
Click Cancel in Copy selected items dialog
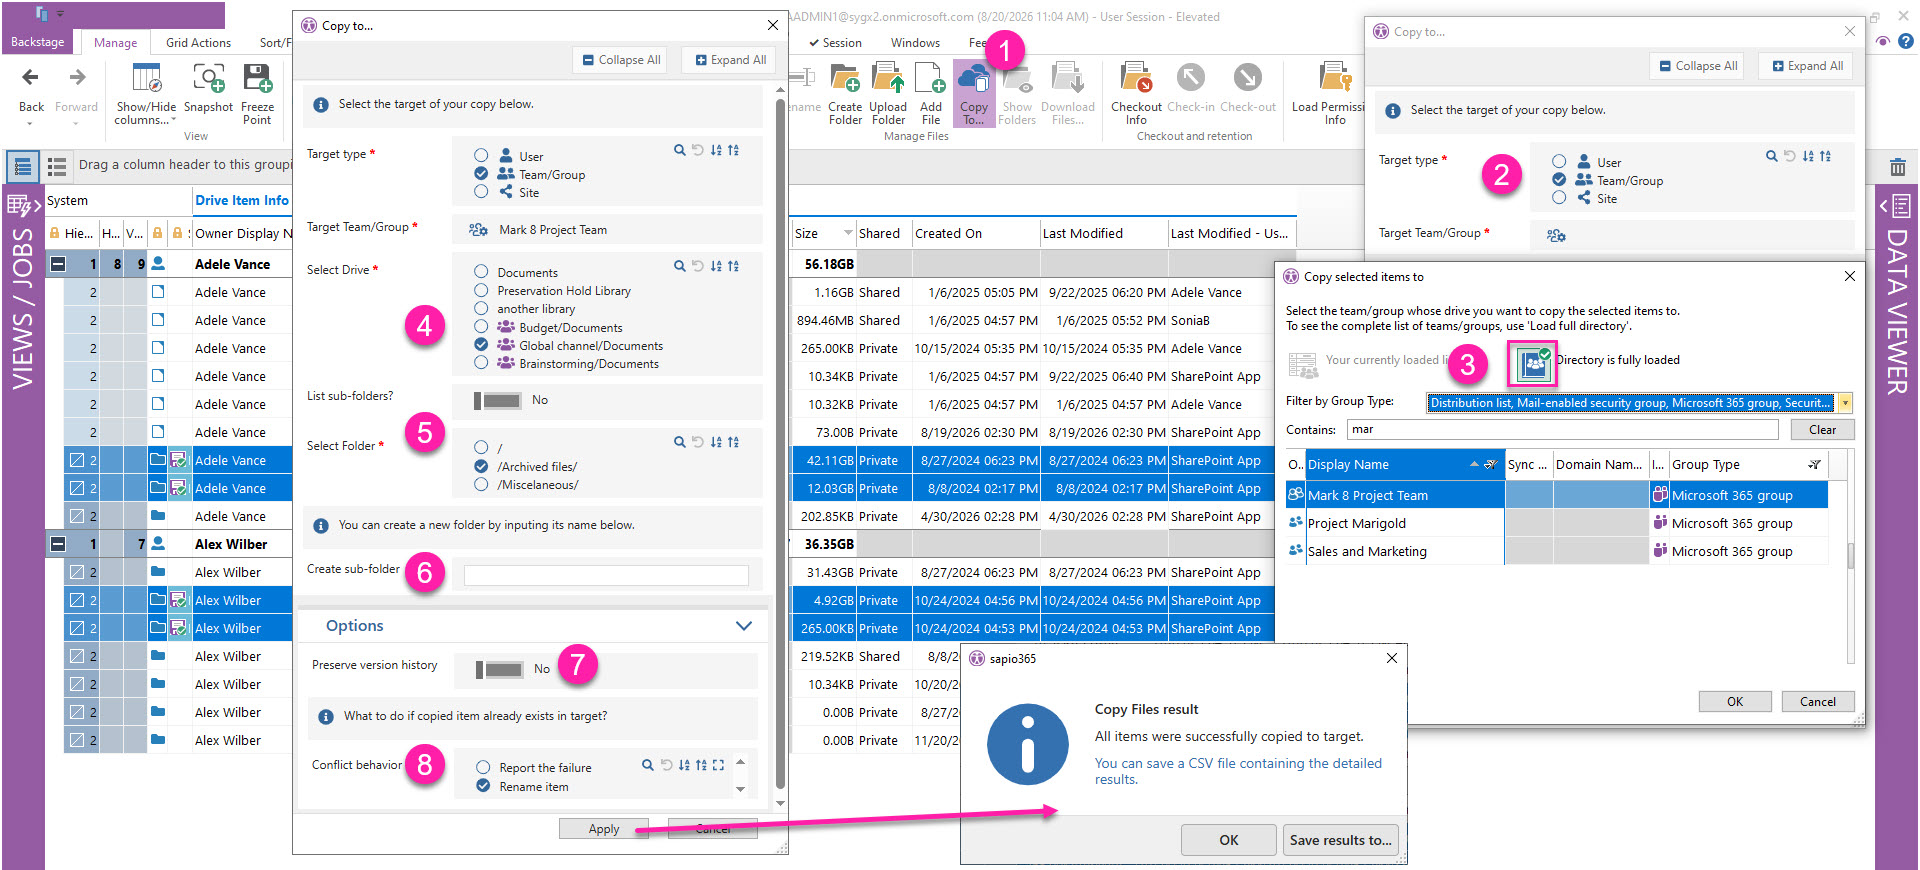pyautogui.click(x=1818, y=701)
